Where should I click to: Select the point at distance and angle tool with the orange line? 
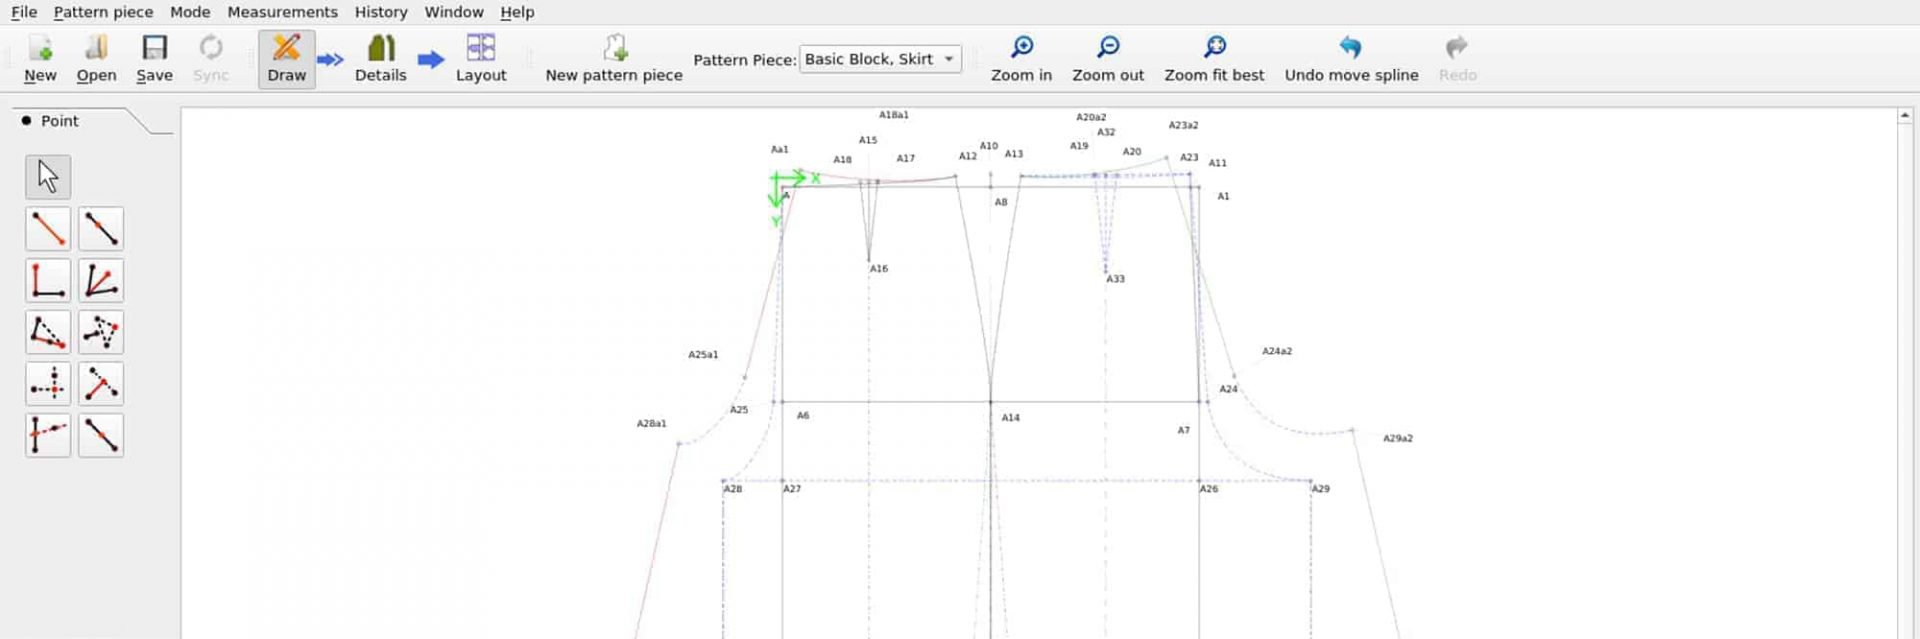click(48, 229)
